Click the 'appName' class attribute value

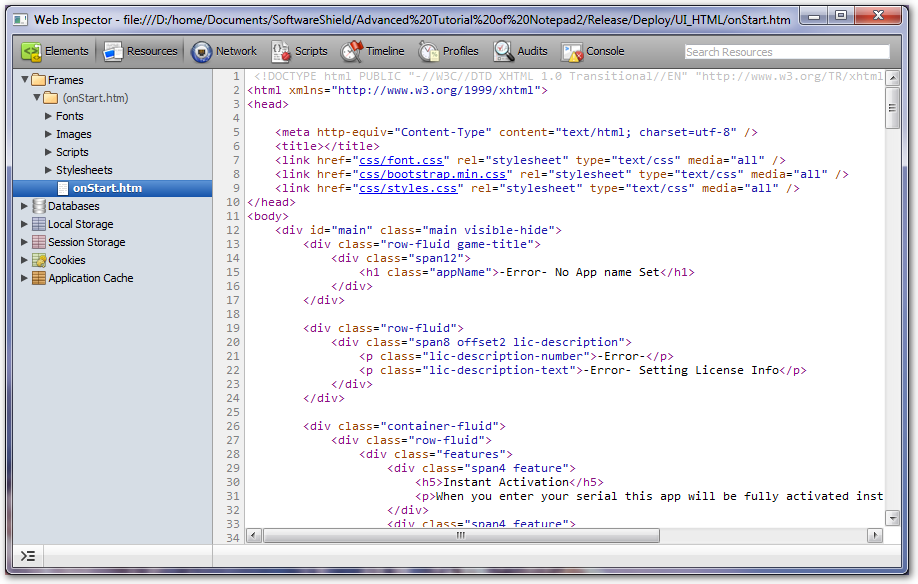461,272
